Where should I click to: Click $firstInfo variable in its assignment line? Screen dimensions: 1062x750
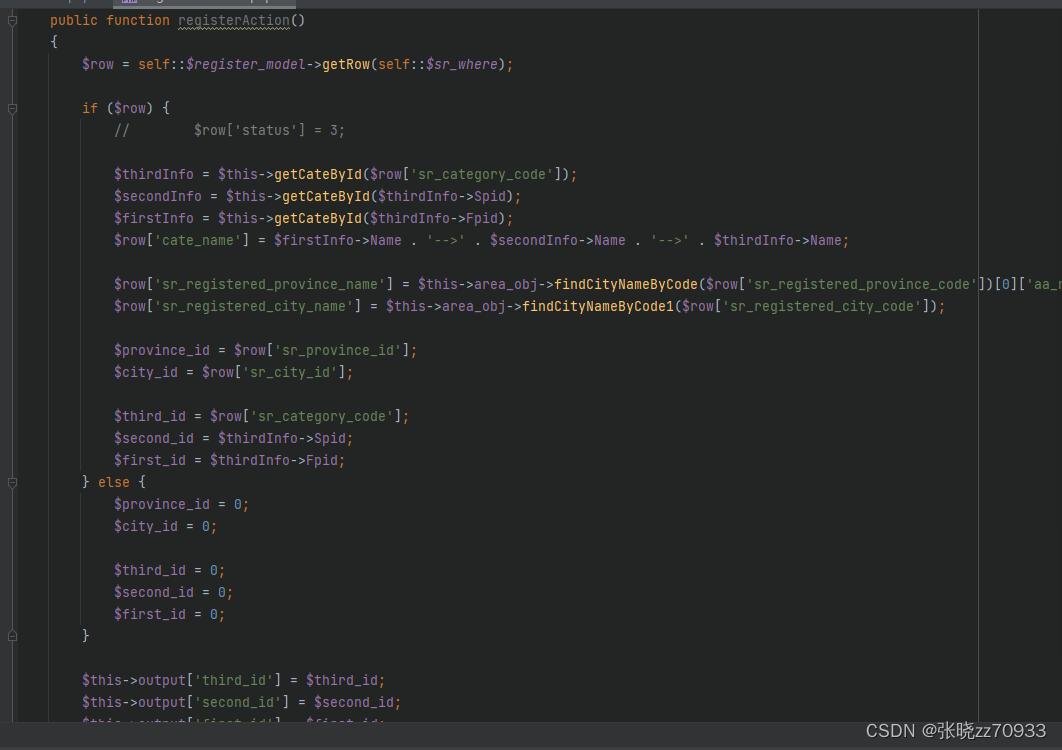pos(154,218)
